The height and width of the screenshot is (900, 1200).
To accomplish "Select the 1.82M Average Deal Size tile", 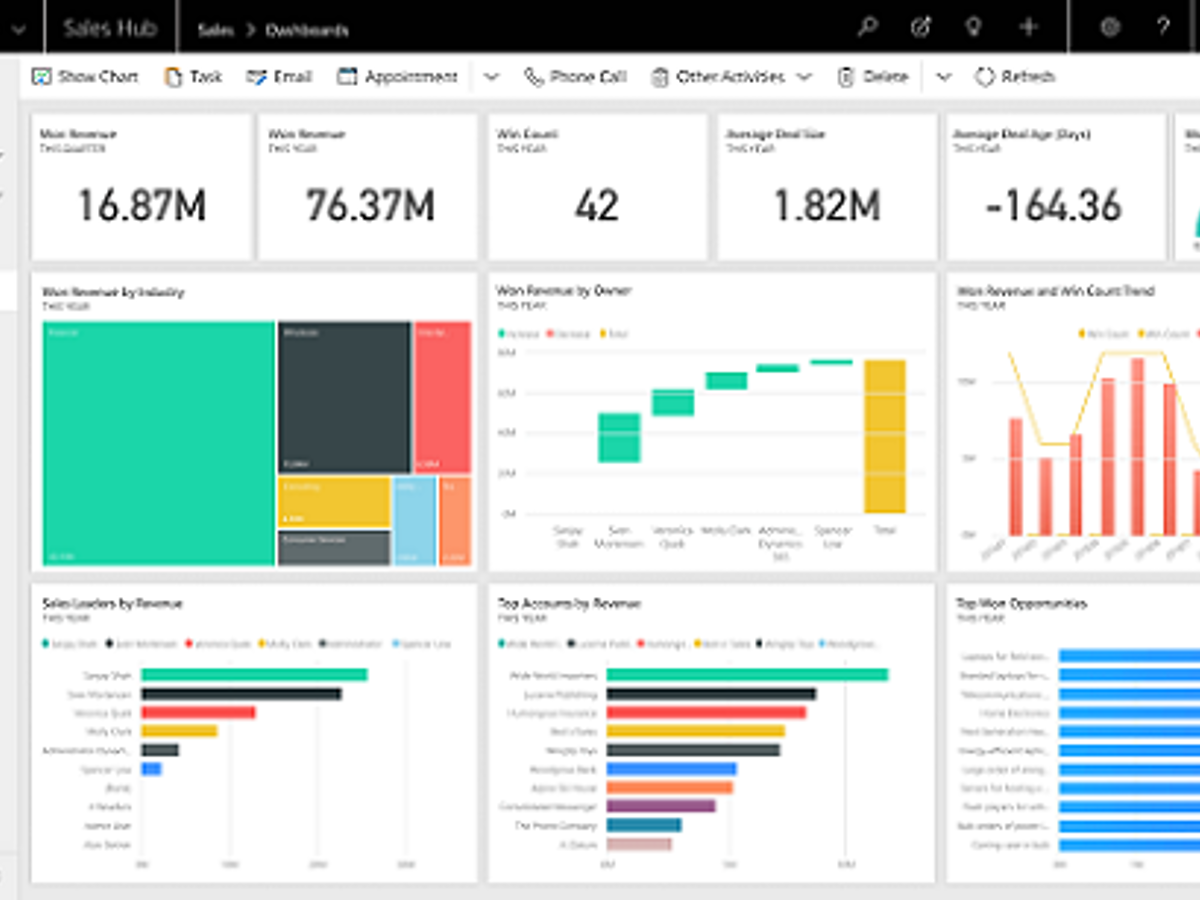I will pyautogui.click(x=827, y=187).
